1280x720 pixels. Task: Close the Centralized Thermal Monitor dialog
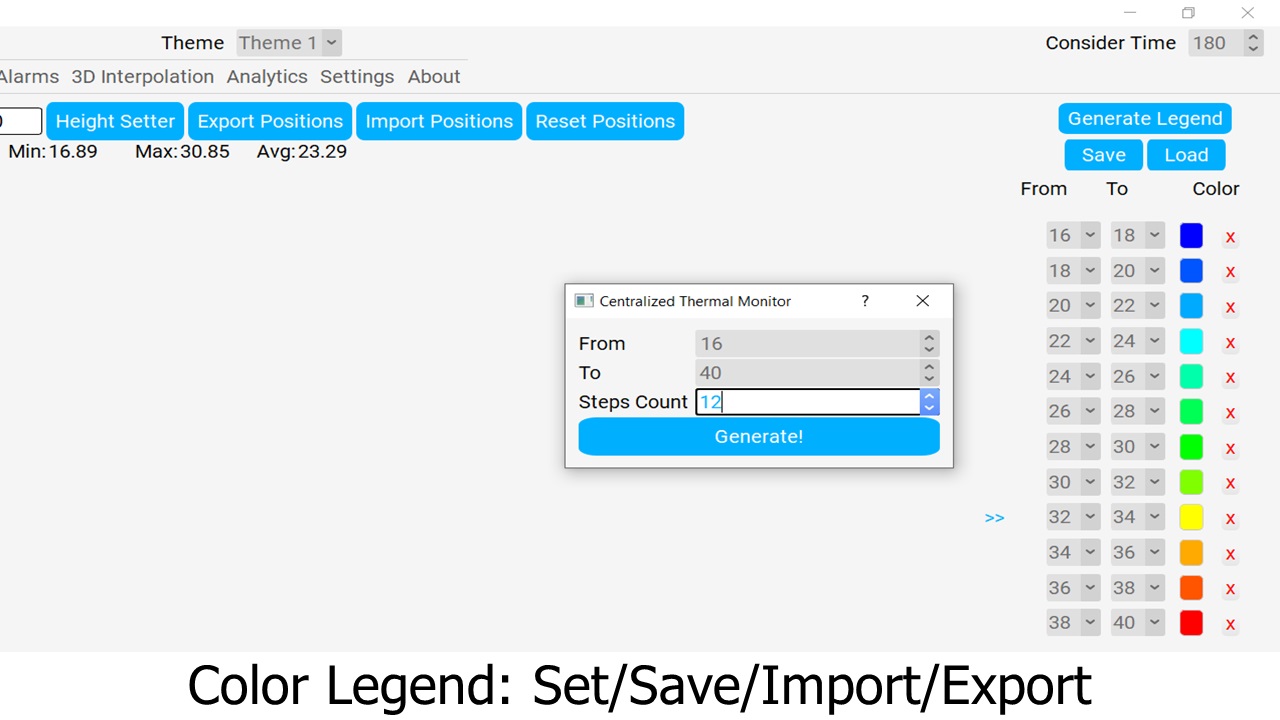(922, 301)
